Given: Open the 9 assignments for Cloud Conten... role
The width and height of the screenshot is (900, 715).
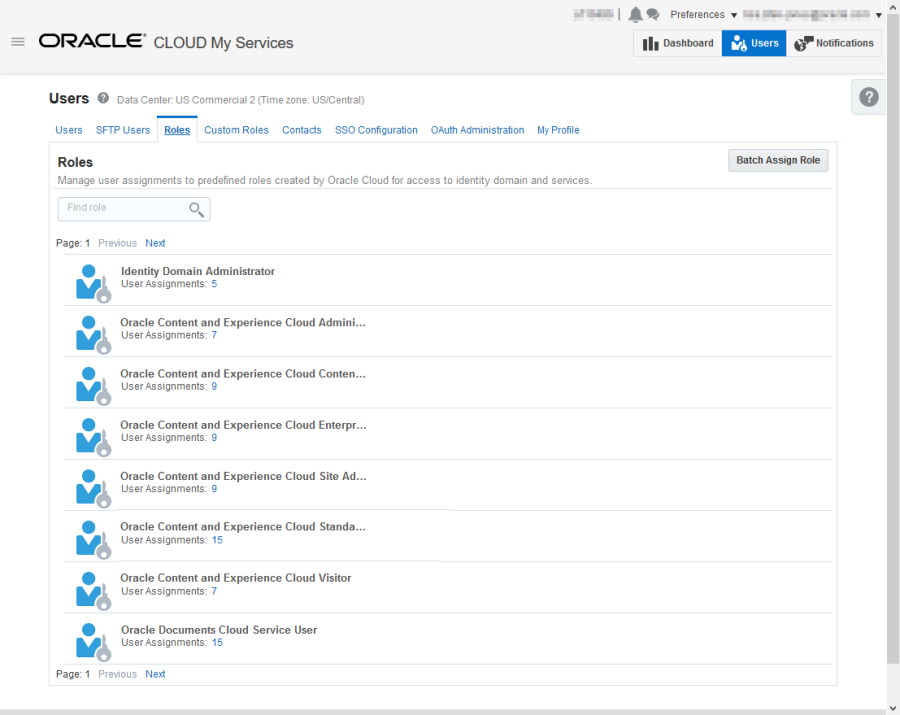Looking at the screenshot, I should [214, 386].
